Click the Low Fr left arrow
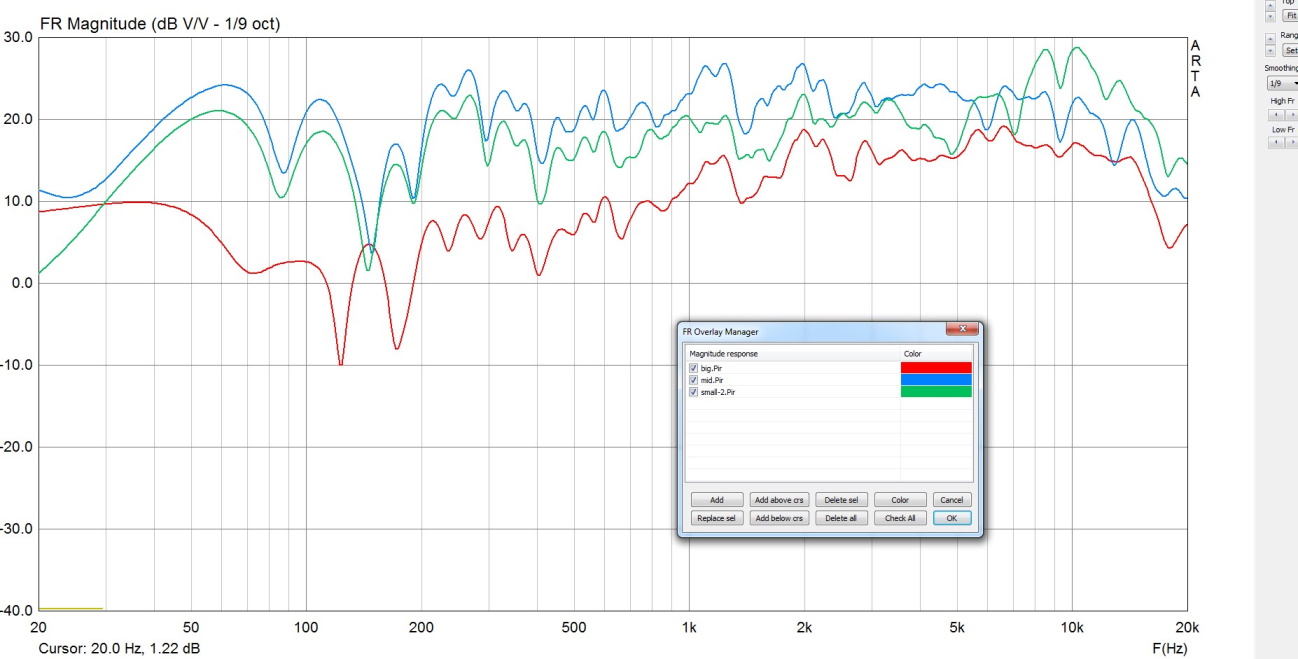This screenshot has width=1298, height=659. (1275, 142)
